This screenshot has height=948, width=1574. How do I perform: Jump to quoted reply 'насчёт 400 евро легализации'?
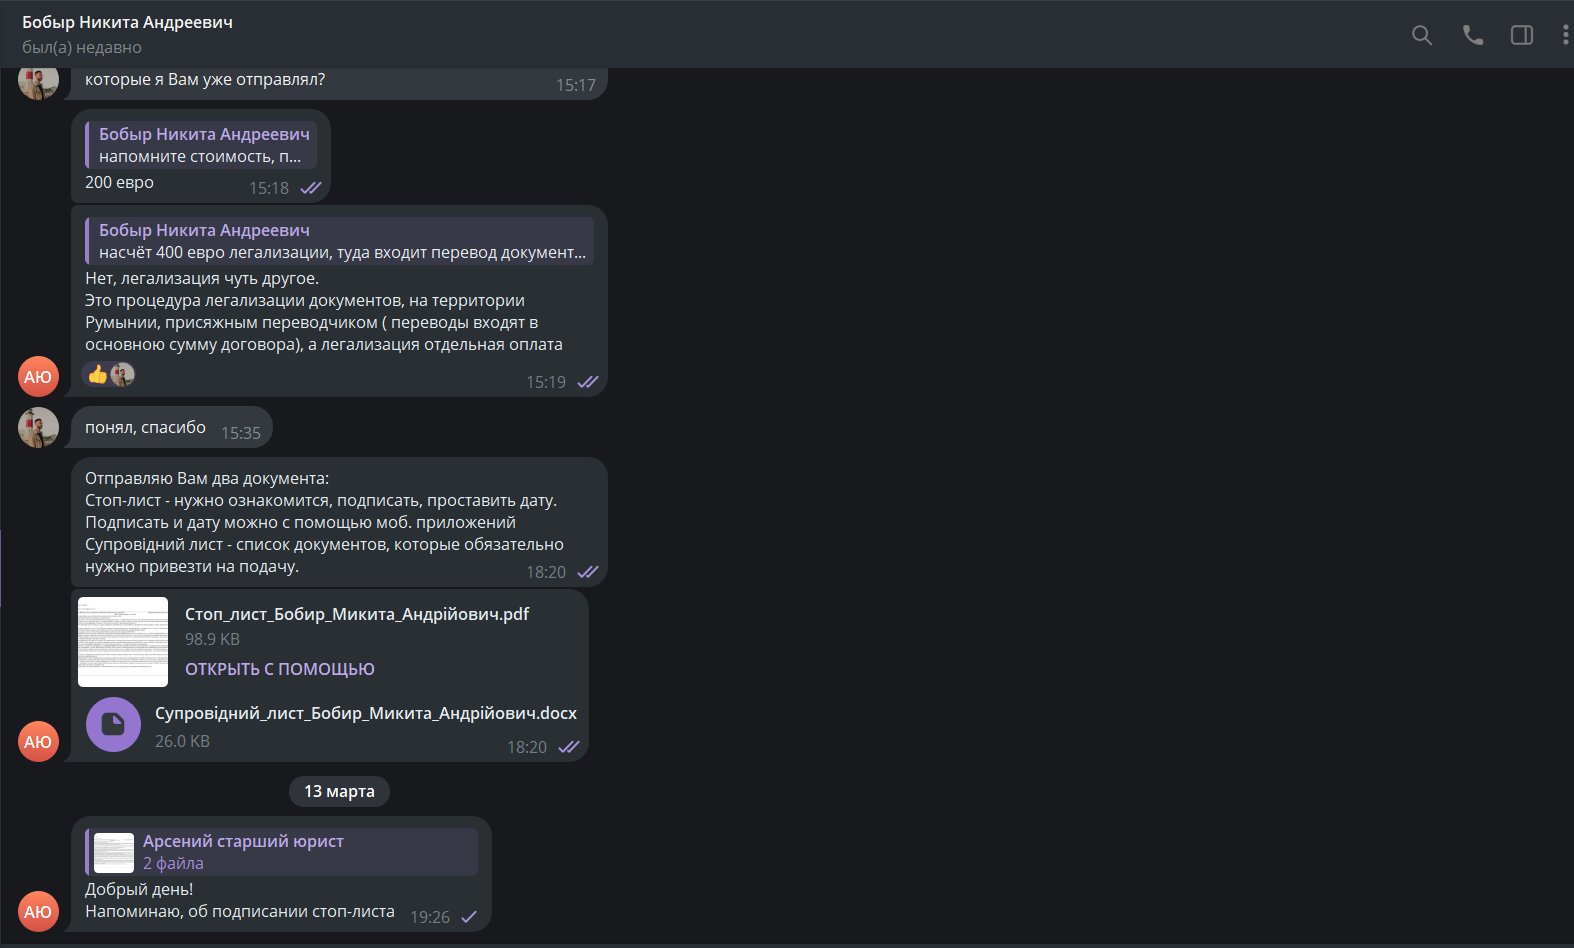pos(340,241)
